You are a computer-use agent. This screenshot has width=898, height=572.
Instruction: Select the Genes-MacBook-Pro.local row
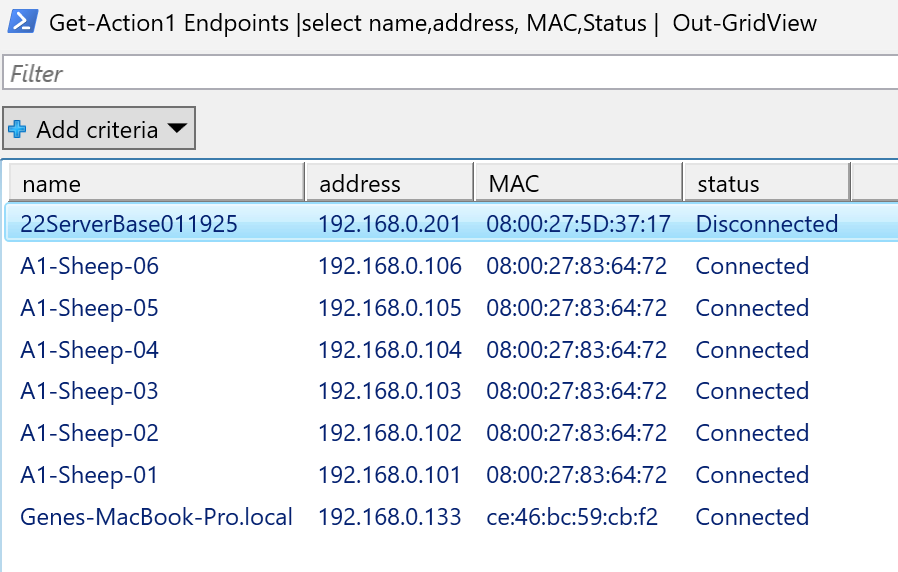point(156,517)
